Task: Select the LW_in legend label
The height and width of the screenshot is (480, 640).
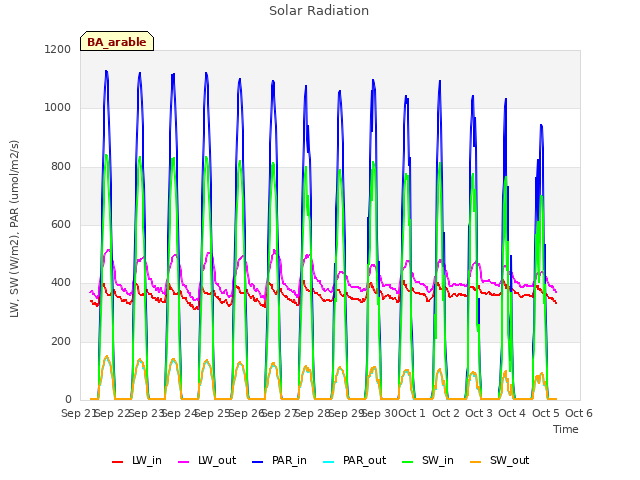Action: [147, 461]
